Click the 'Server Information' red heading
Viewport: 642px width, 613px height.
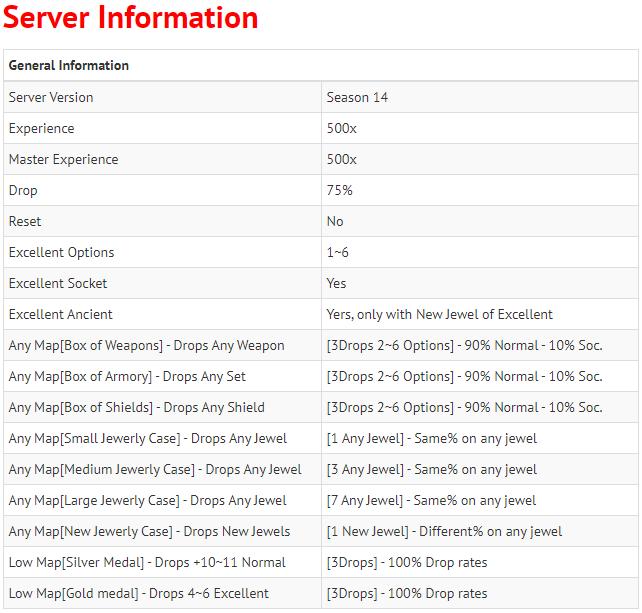130,18
